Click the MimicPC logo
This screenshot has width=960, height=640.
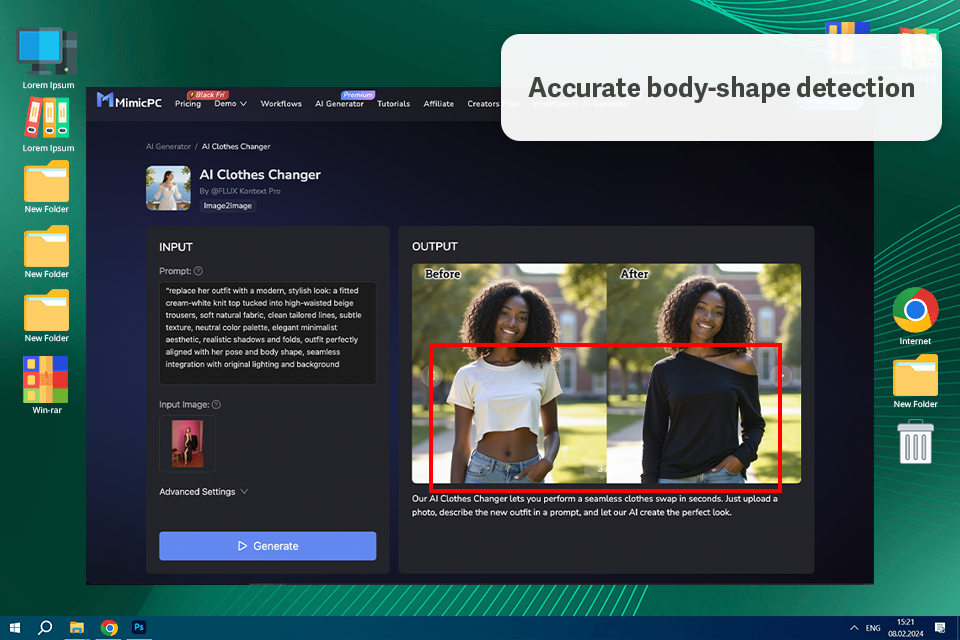[x=129, y=101]
